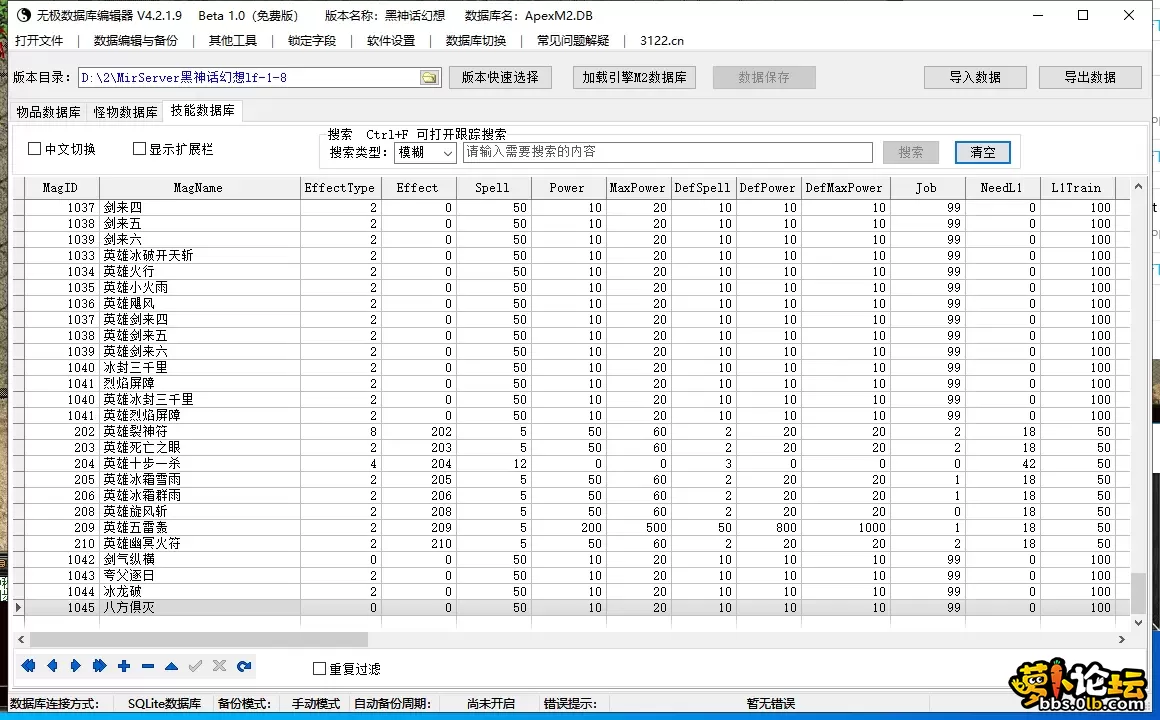This screenshot has height=720, width=1160.
Task: Click the L1Train column header
Action: (1076, 188)
